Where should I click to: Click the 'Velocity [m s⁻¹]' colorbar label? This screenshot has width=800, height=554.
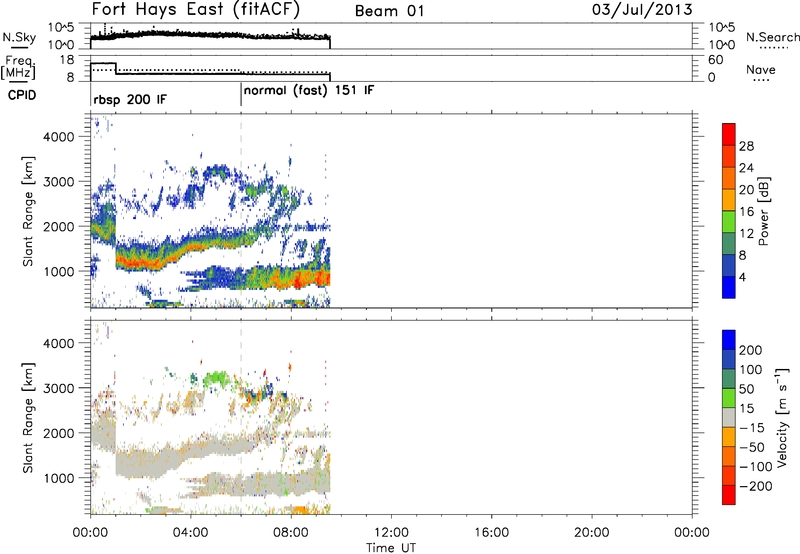click(x=782, y=417)
